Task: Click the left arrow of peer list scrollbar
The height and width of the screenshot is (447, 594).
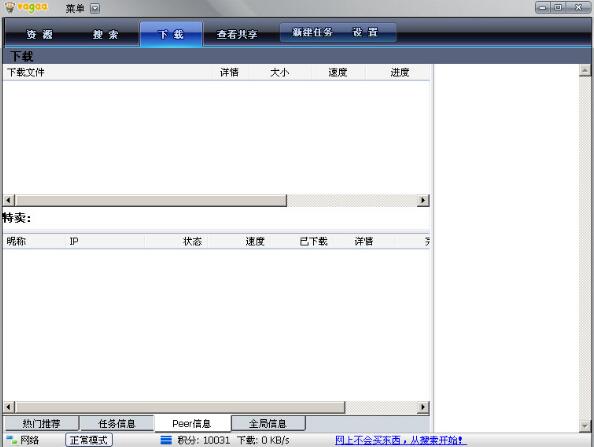Action: (x=9, y=407)
